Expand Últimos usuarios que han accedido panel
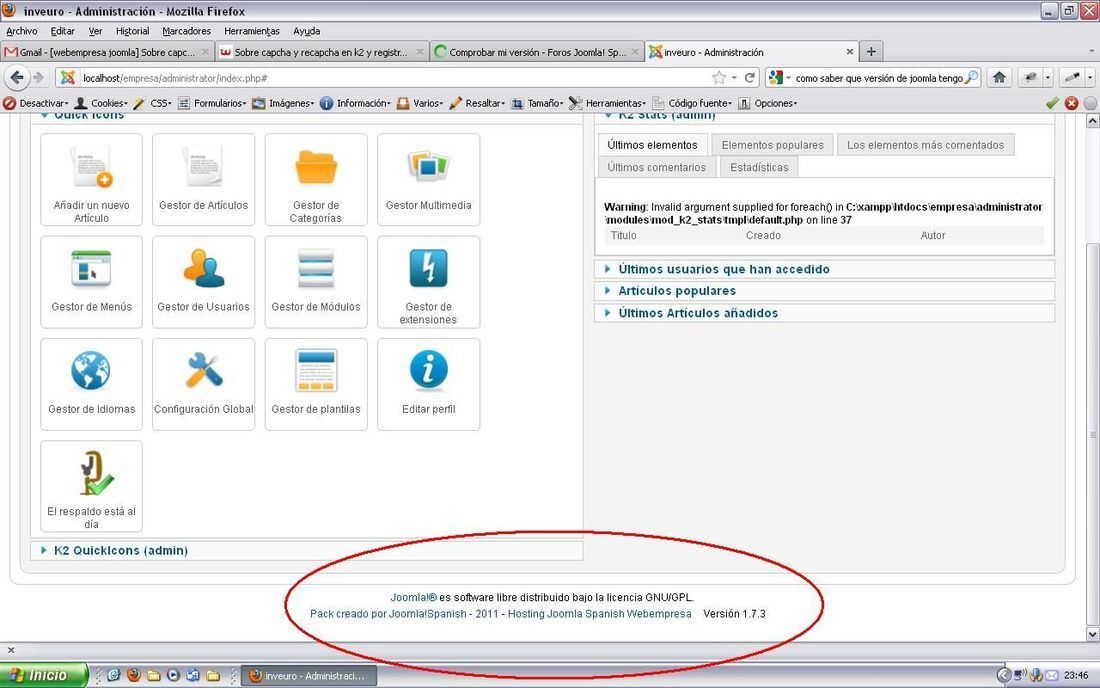The width and height of the screenshot is (1100, 688). (824, 269)
